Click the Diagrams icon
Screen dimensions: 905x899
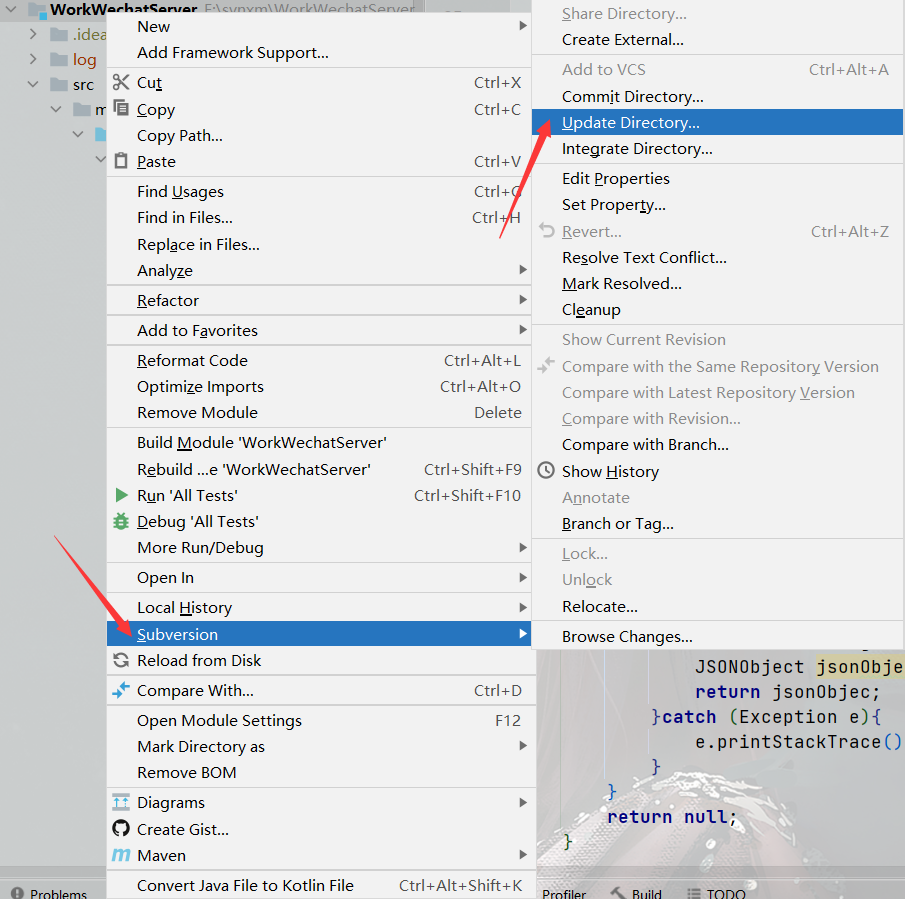click(121, 802)
